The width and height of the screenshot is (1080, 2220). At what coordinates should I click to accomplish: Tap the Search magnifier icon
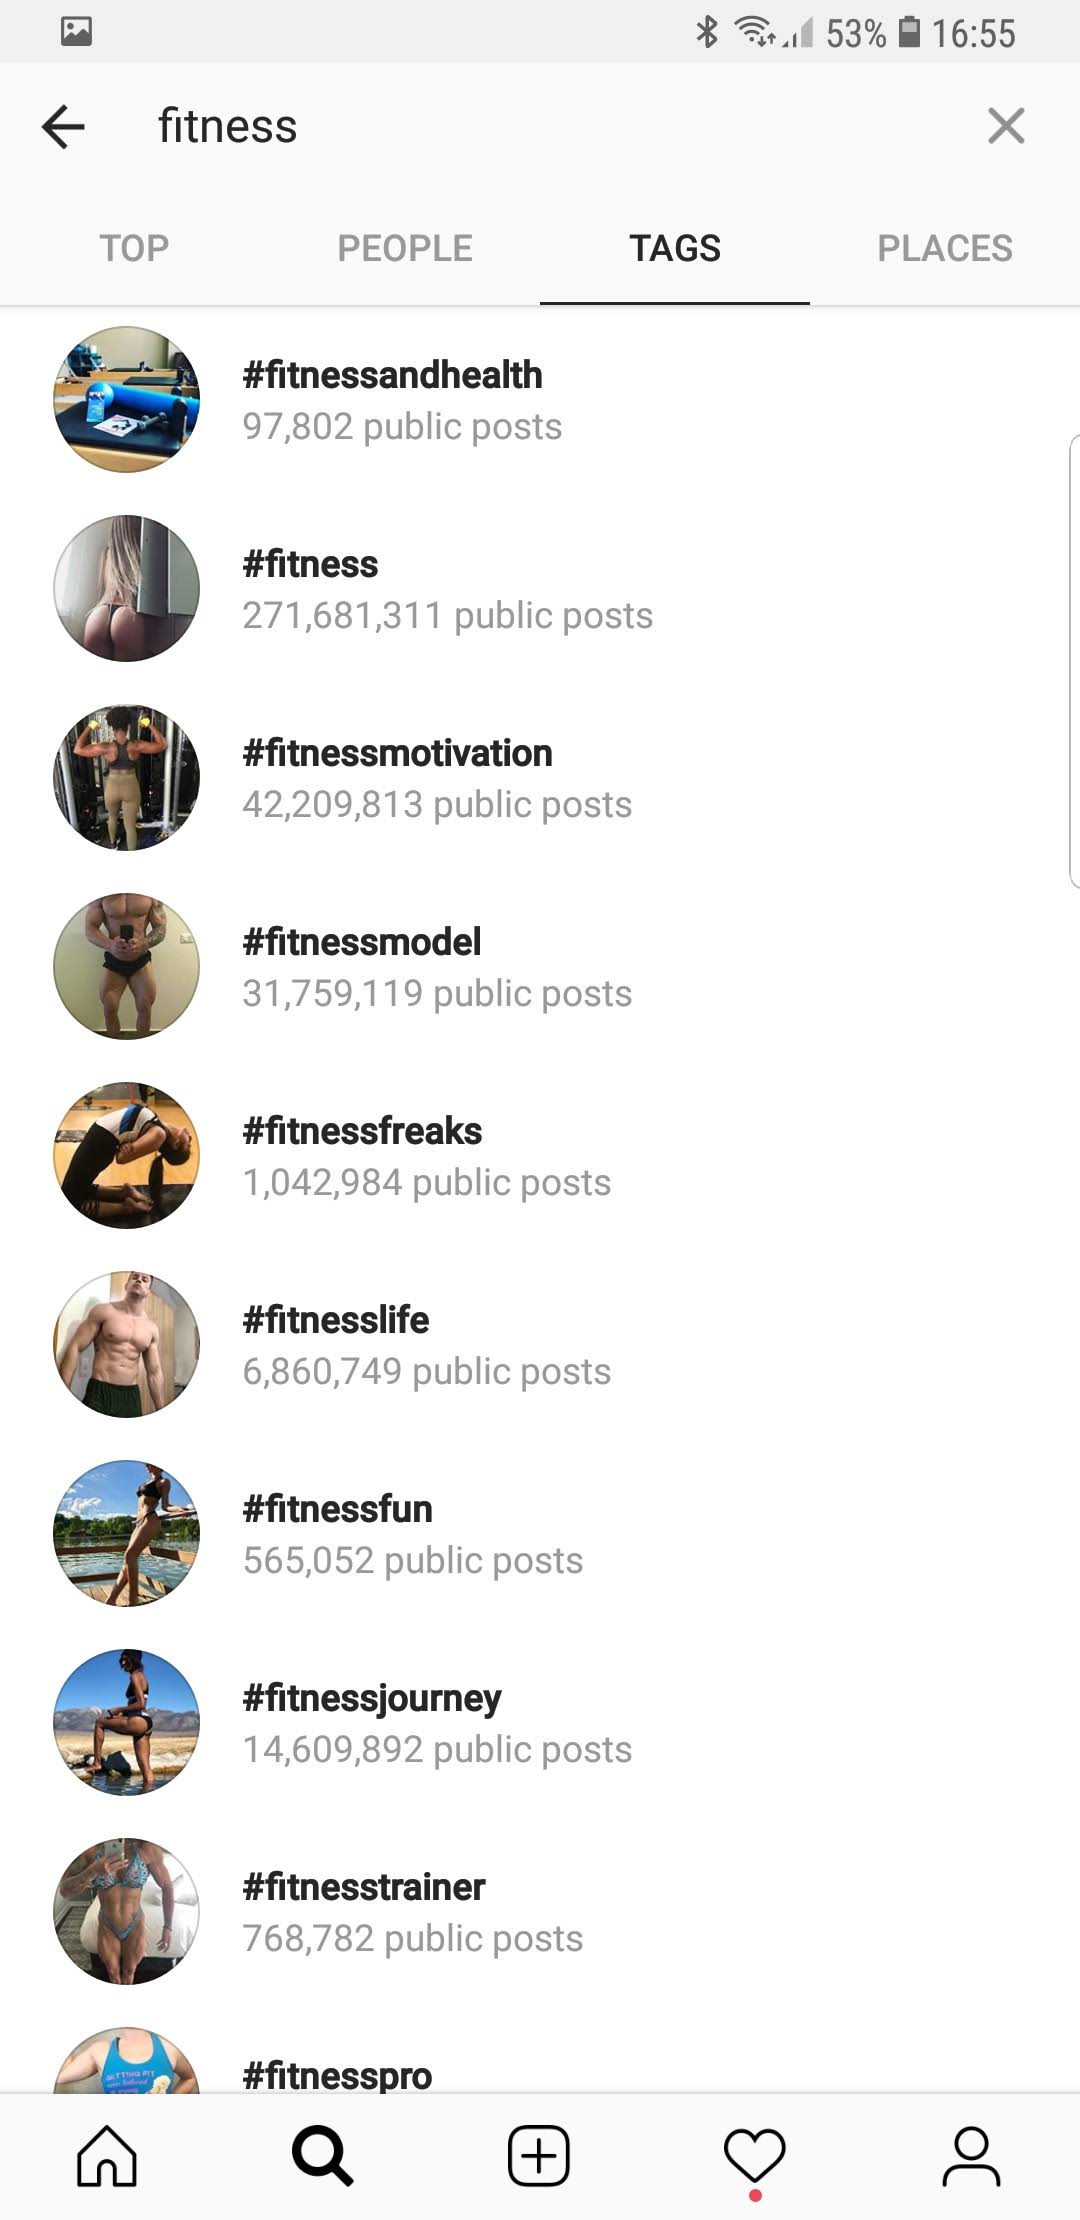[x=322, y=2156]
